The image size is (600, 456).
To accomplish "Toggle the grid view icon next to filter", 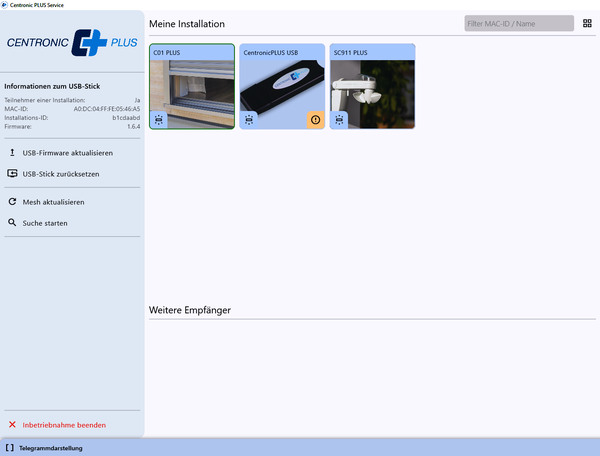I will coord(587,23).
